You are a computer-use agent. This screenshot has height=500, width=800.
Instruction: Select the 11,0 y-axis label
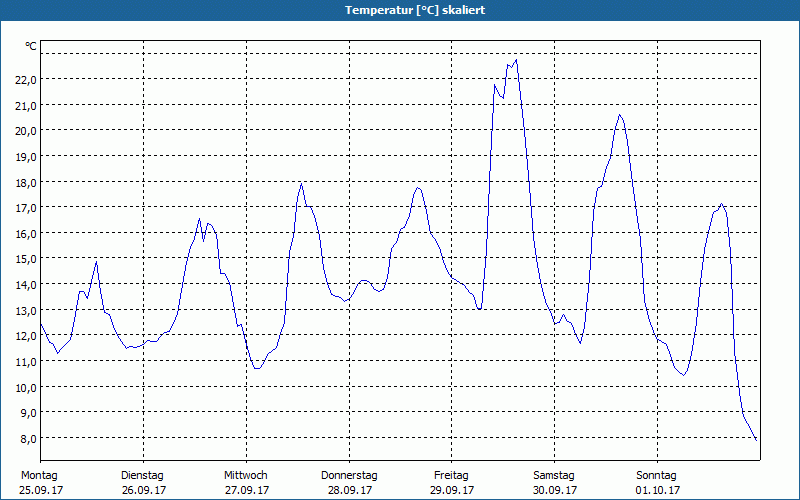coord(27,362)
